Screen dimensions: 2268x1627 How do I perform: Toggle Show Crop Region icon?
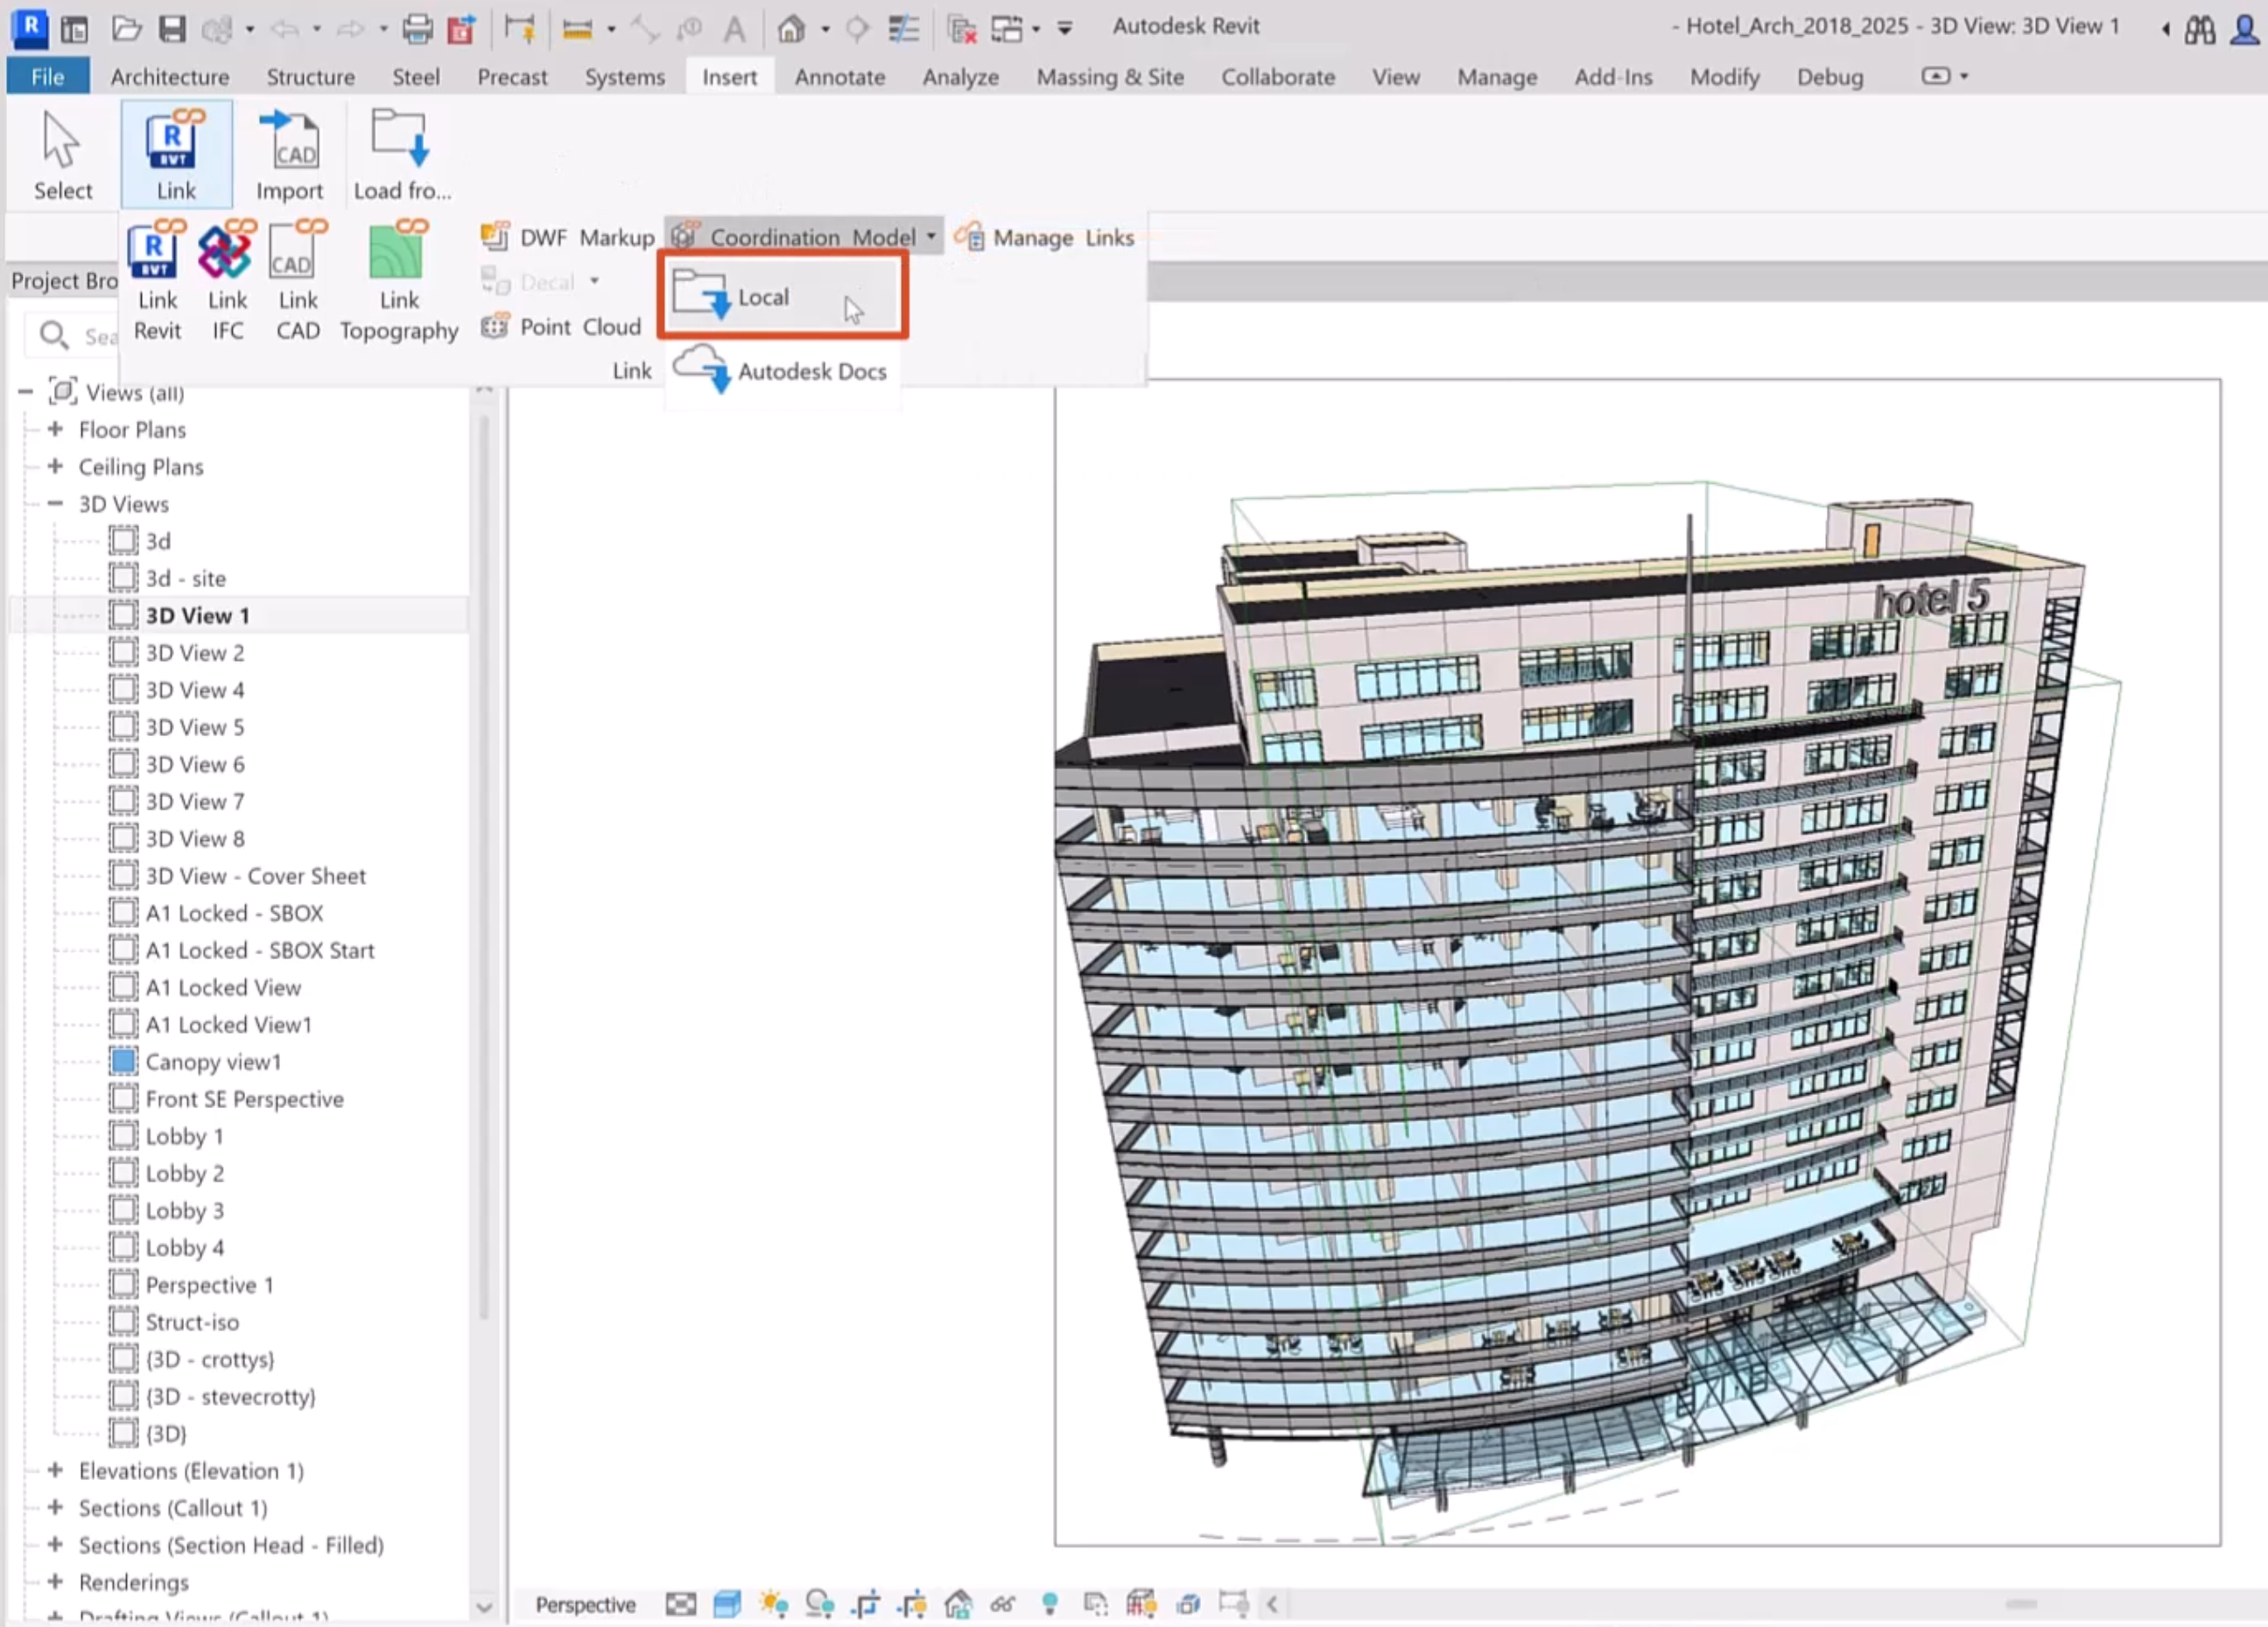coord(911,1604)
